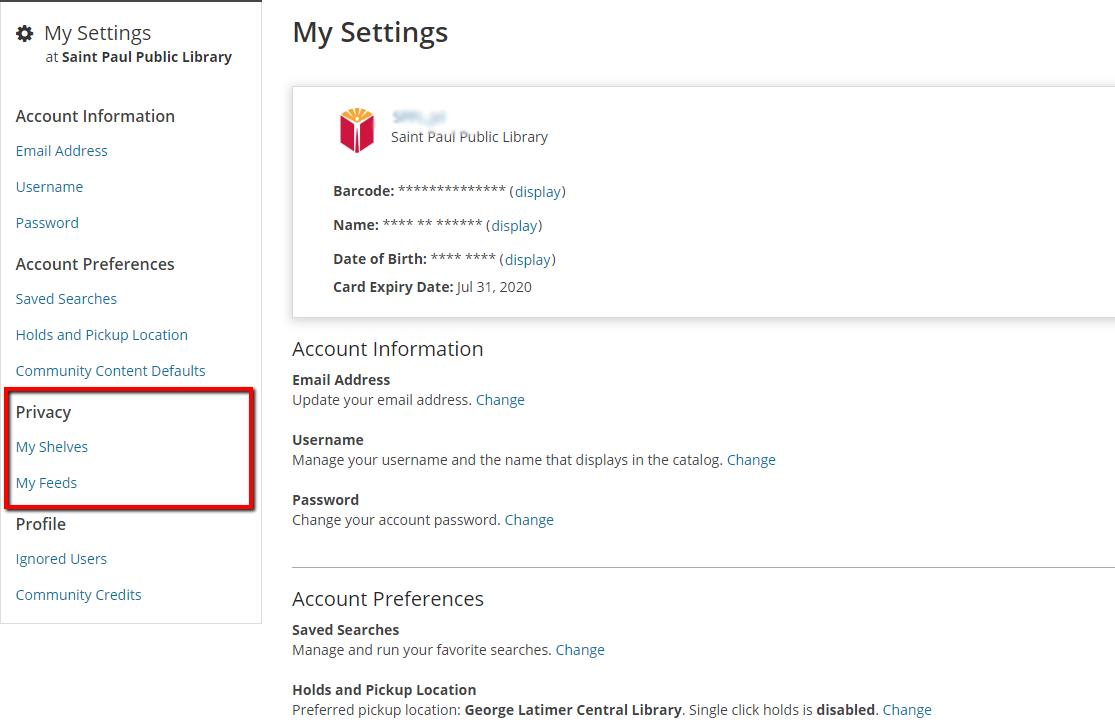Open Username settings from the sidebar
The width and height of the screenshot is (1115, 723).
(x=49, y=186)
